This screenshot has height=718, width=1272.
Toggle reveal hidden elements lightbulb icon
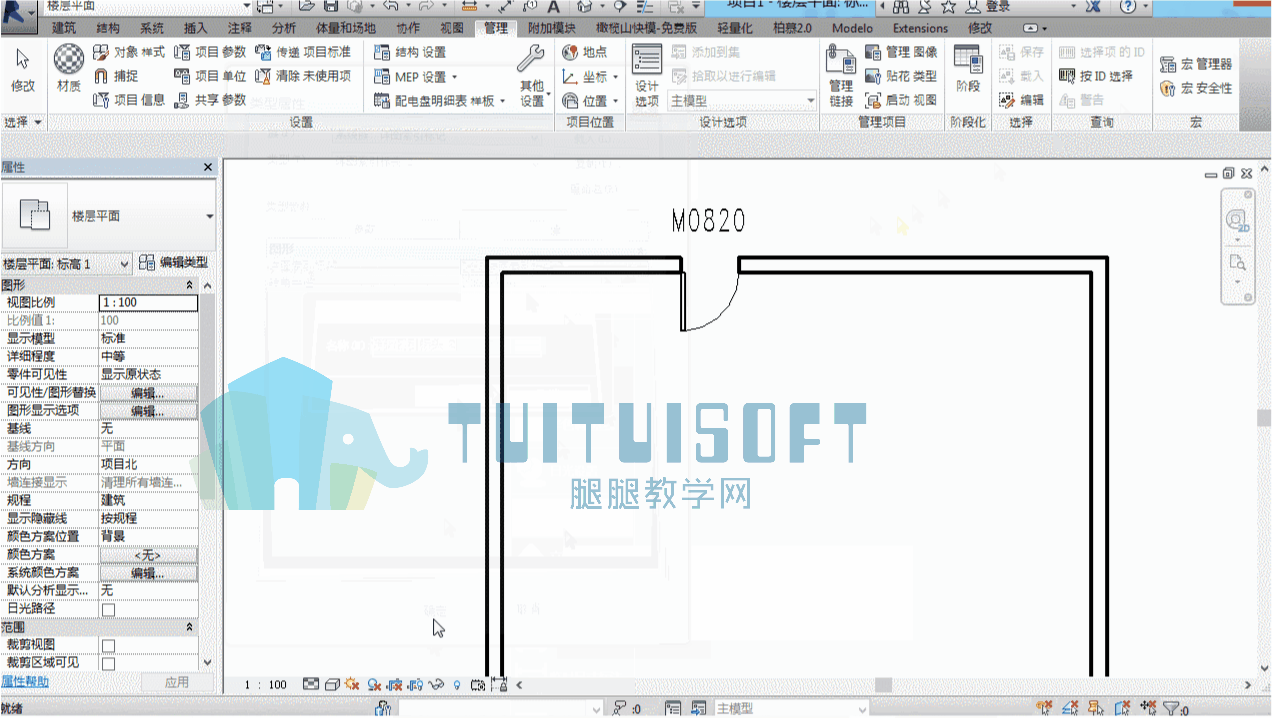457,685
